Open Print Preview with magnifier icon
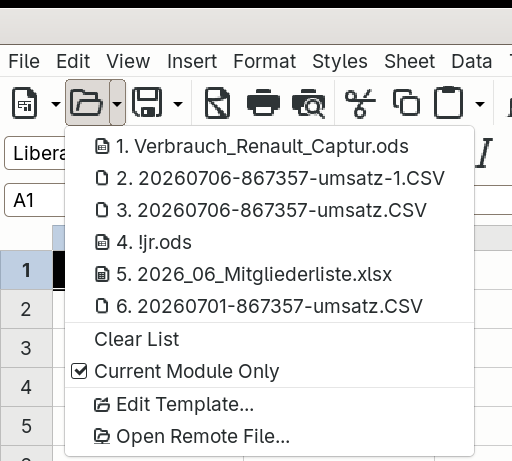The height and width of the screenshot is (461, 512). pyautogui.click(x=309, y=103)
